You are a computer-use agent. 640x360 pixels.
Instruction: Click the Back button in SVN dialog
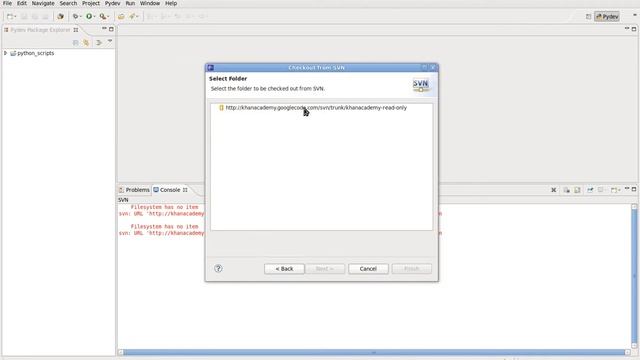[x=284, y=269]
